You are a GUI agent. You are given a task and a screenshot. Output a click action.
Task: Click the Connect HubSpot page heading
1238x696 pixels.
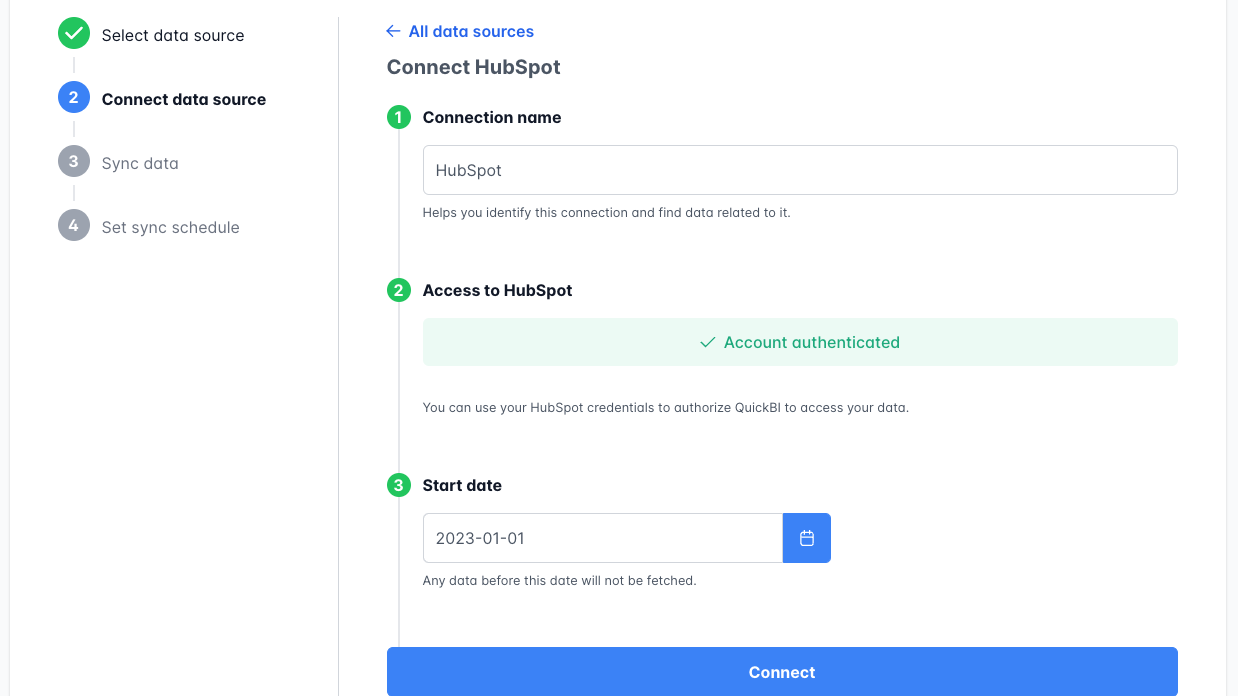coord(473,67)
